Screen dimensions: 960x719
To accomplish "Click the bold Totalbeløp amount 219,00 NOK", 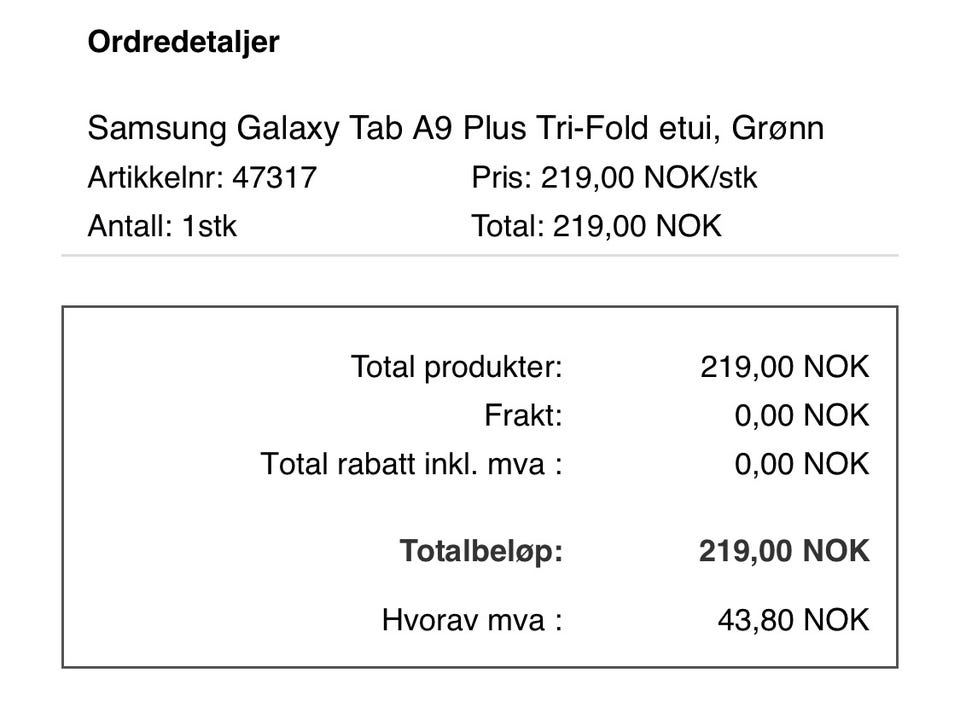I will (x=784, y=551).
